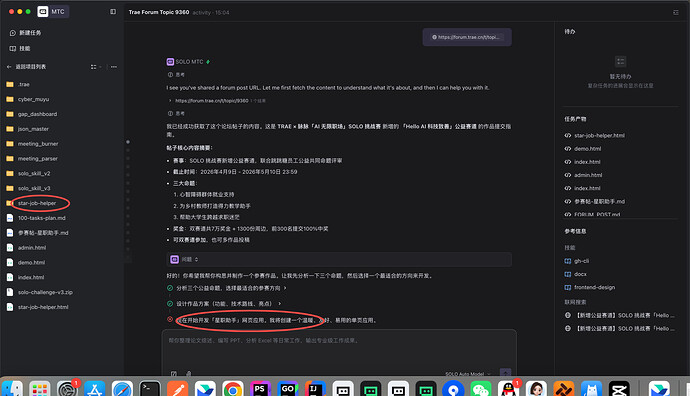Toggle the left sidebar panel icon

pos(113,12)
